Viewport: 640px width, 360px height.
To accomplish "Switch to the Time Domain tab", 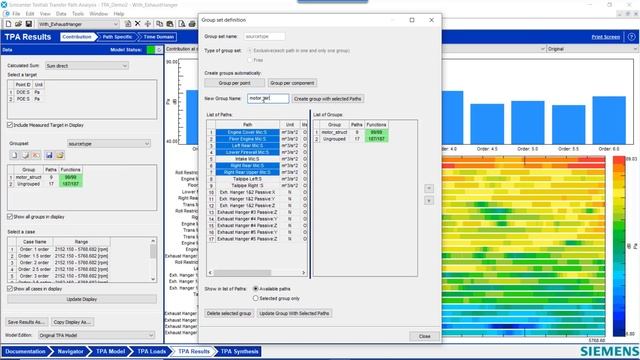I will (158, 37).
